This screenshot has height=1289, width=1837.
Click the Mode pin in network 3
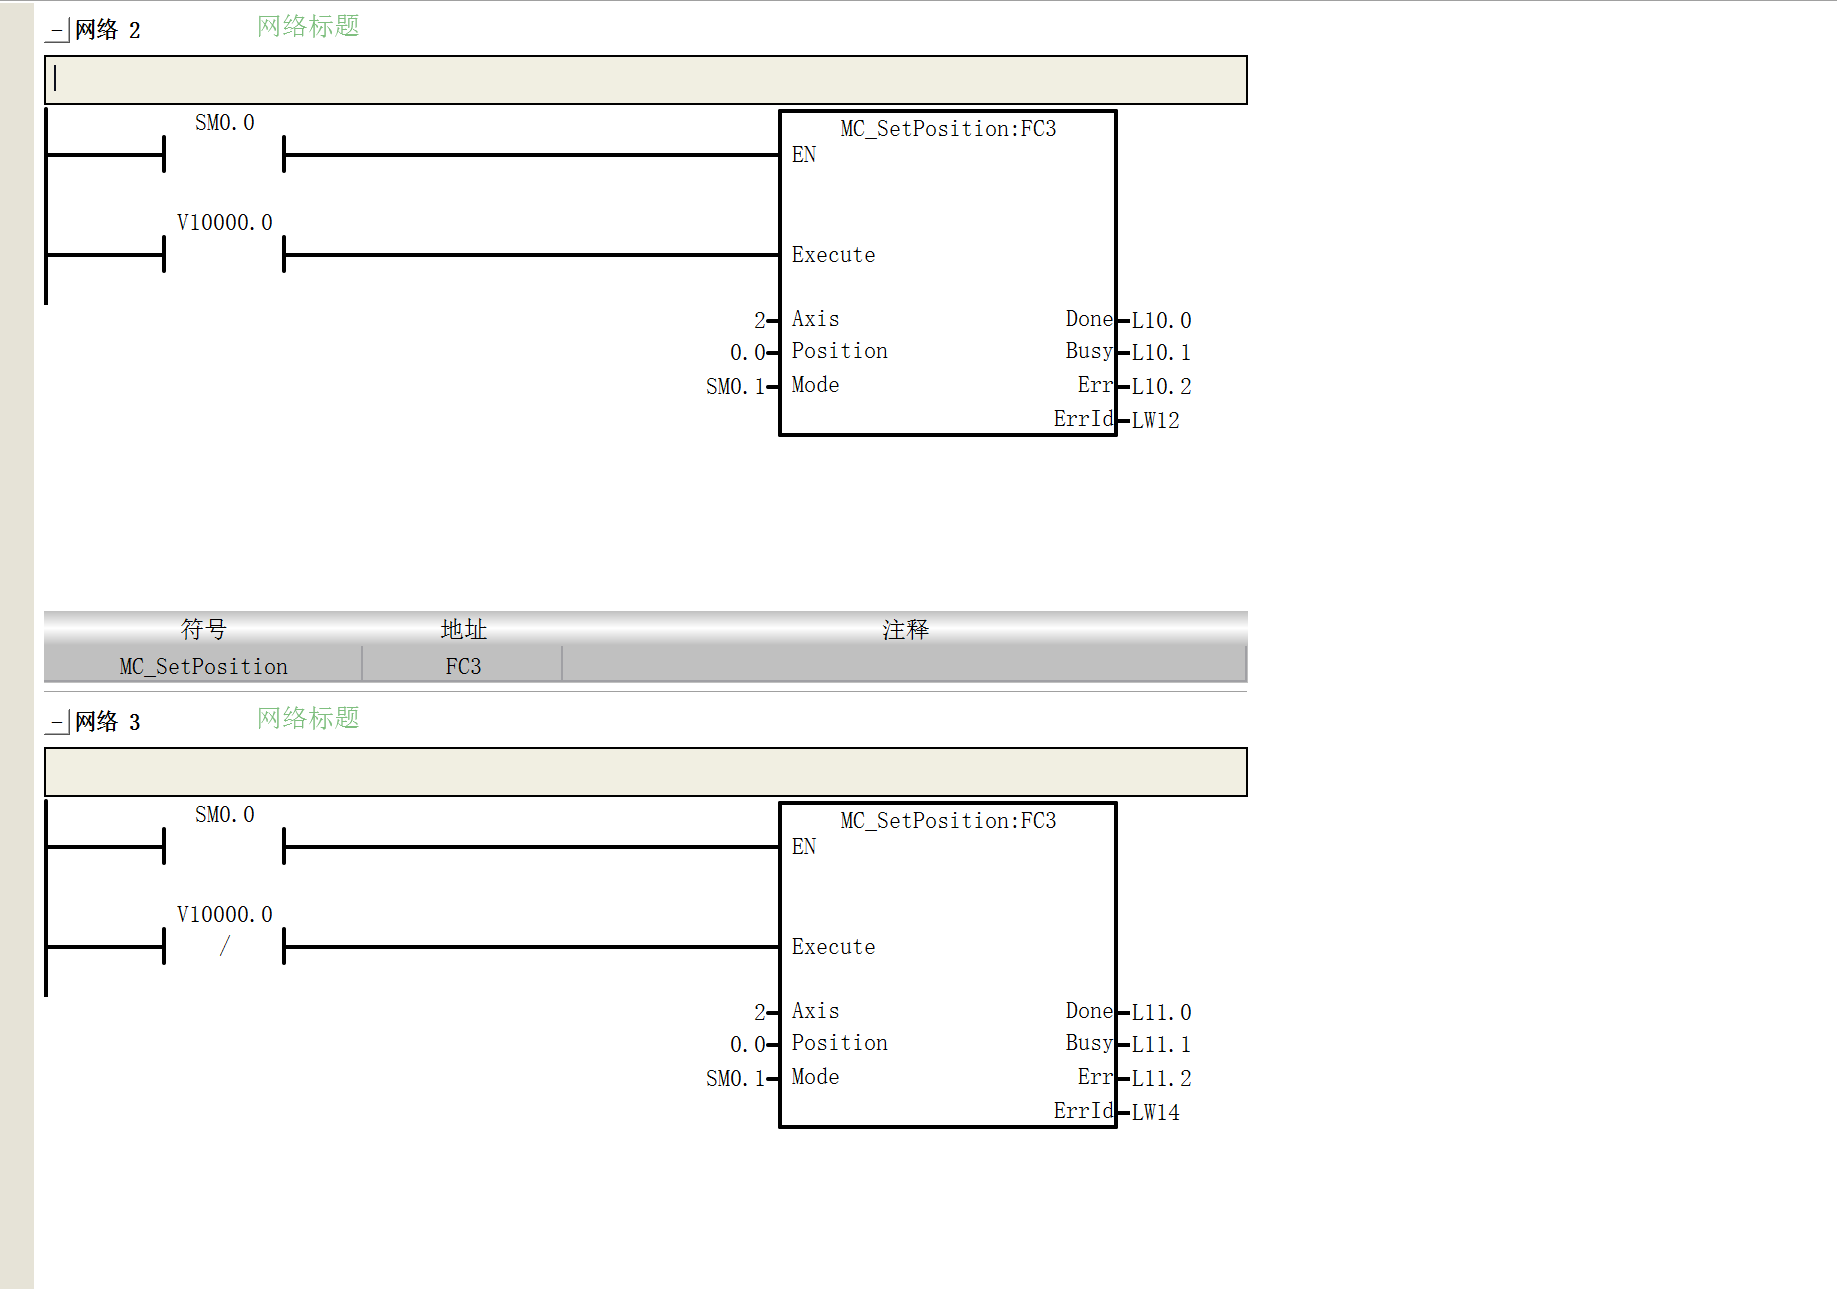tap(815, 1077)
